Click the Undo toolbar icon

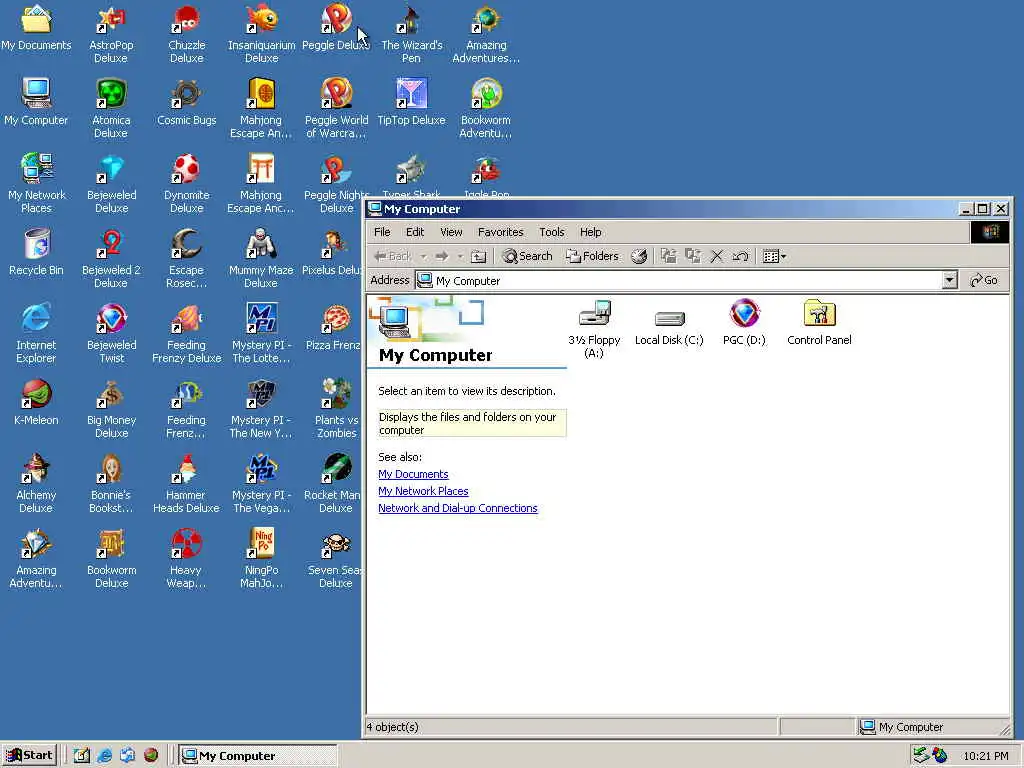[x=740, y=257]
